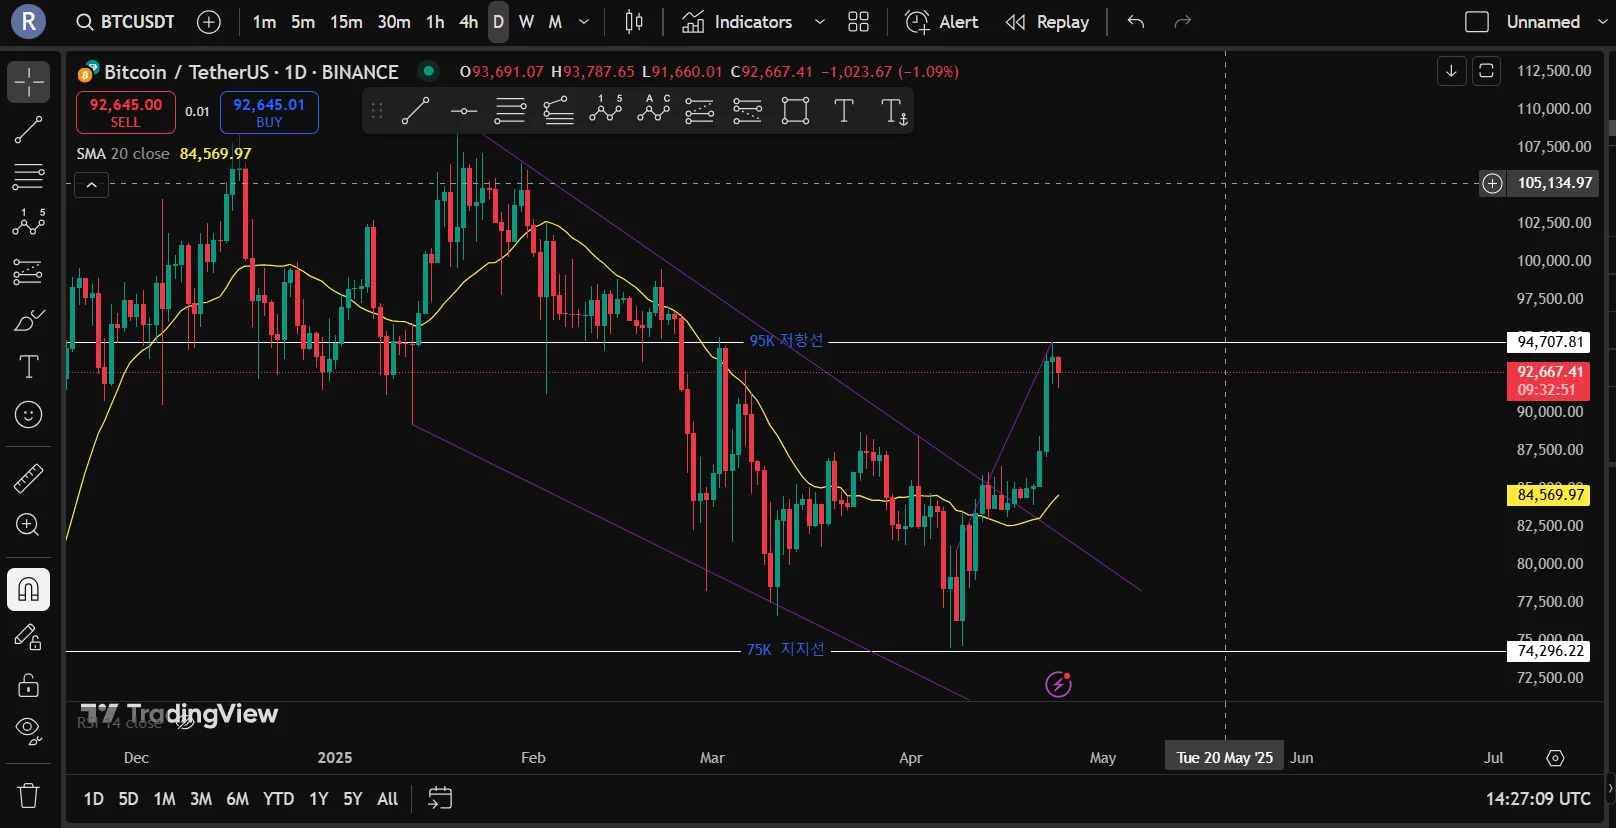1616x828 pixels.
Task: Open the Fibonacci tools in left sidebar
Action: pos(29,176)
